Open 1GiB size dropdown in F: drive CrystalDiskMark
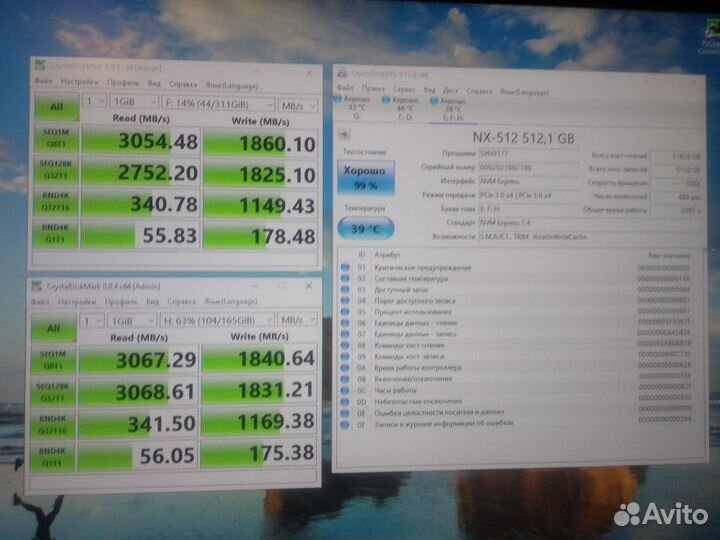The height and width of the screenshot is (540, 720). tap(134, 101)
